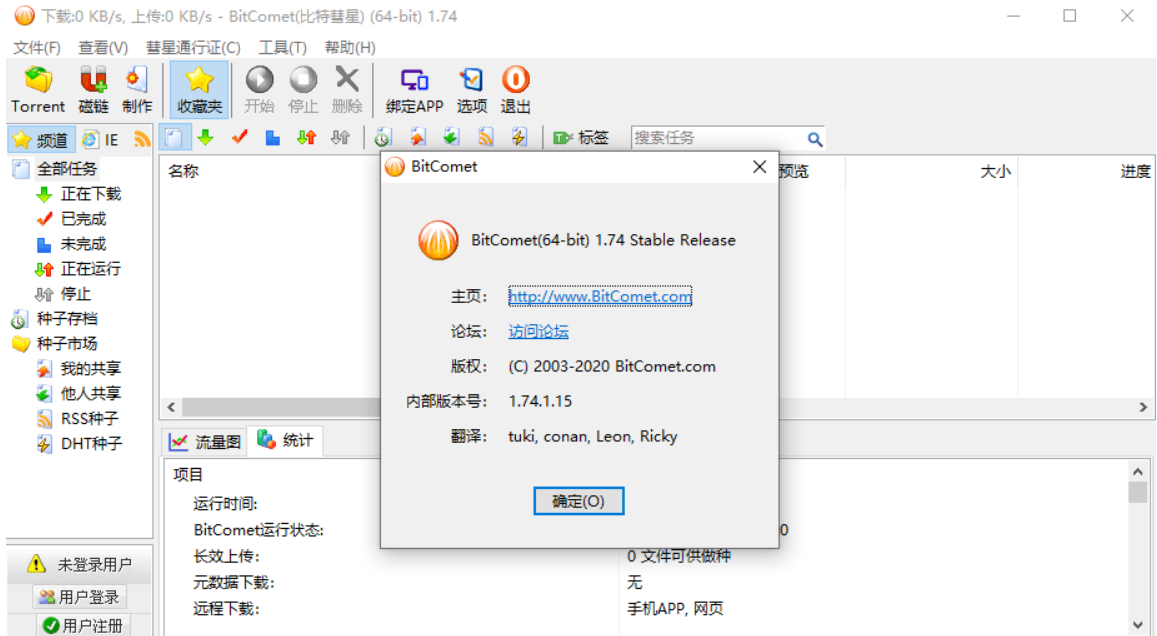
Task: Click the task list horizontal scrollbar right arrow
Action: coord(1143,407)
